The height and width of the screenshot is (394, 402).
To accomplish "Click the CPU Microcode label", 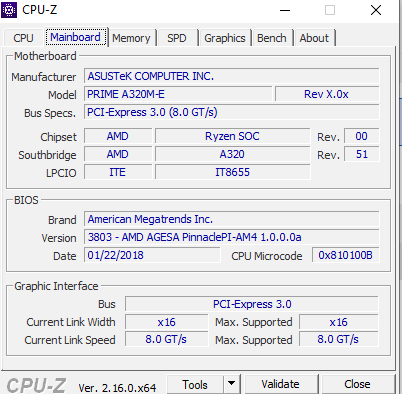I will point(267,256).
